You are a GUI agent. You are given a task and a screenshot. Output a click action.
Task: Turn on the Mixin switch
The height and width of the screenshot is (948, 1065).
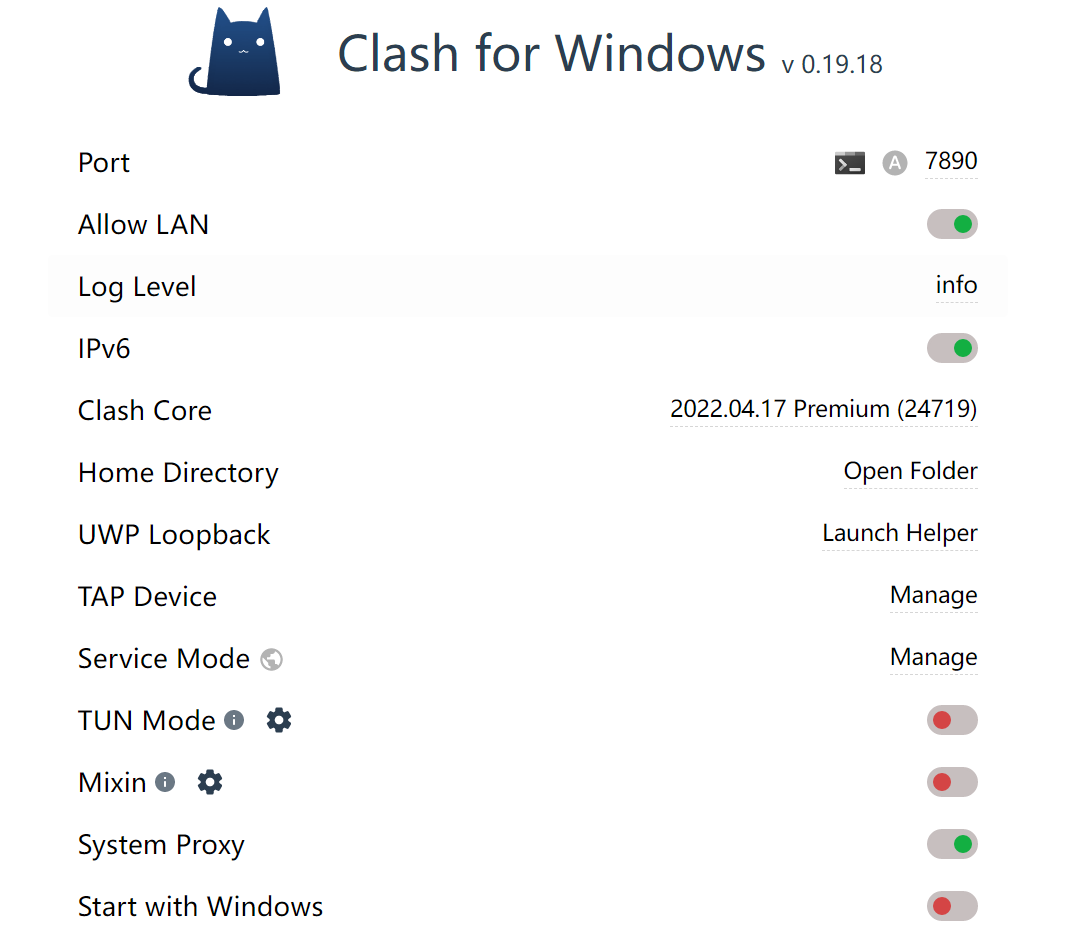(x=951, y=782)
